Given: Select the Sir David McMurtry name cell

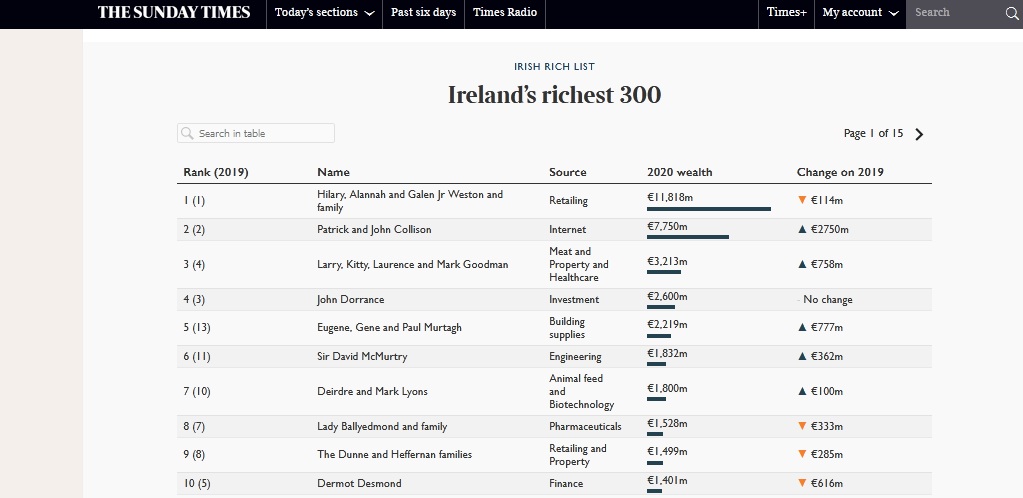Looking at the screenshot, I should click(x=362, y=356).
